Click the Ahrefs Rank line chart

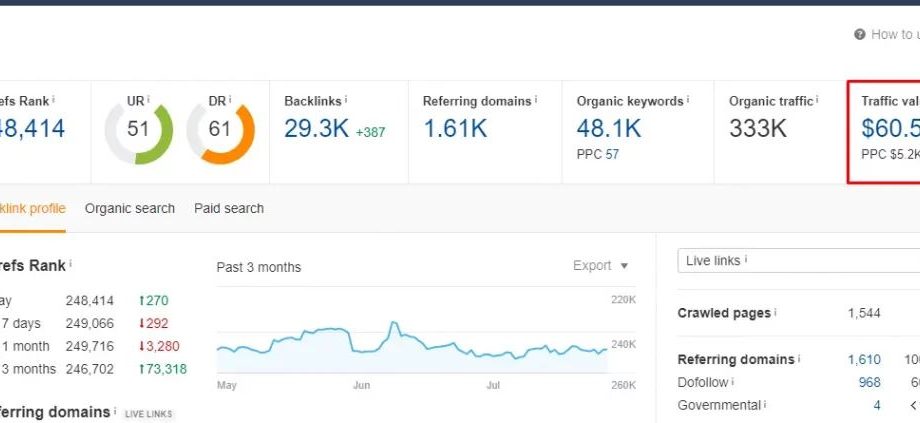pyautogui.click(x=412, y=343)
